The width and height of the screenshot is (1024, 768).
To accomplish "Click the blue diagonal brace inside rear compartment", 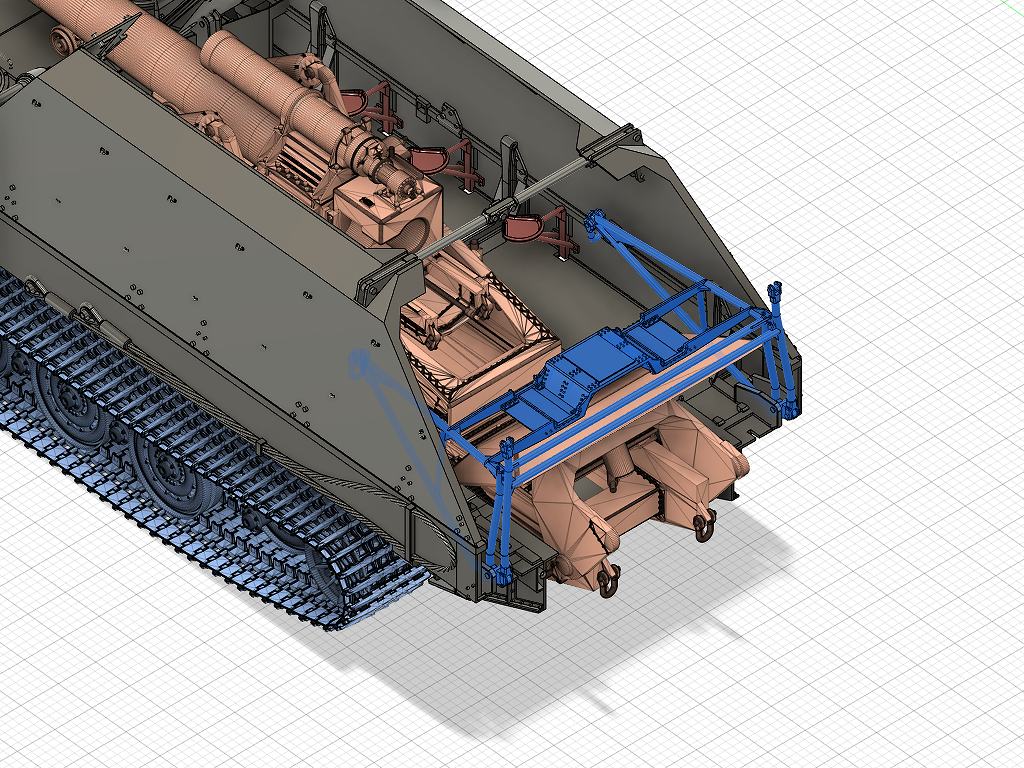I will pos(640,262).
